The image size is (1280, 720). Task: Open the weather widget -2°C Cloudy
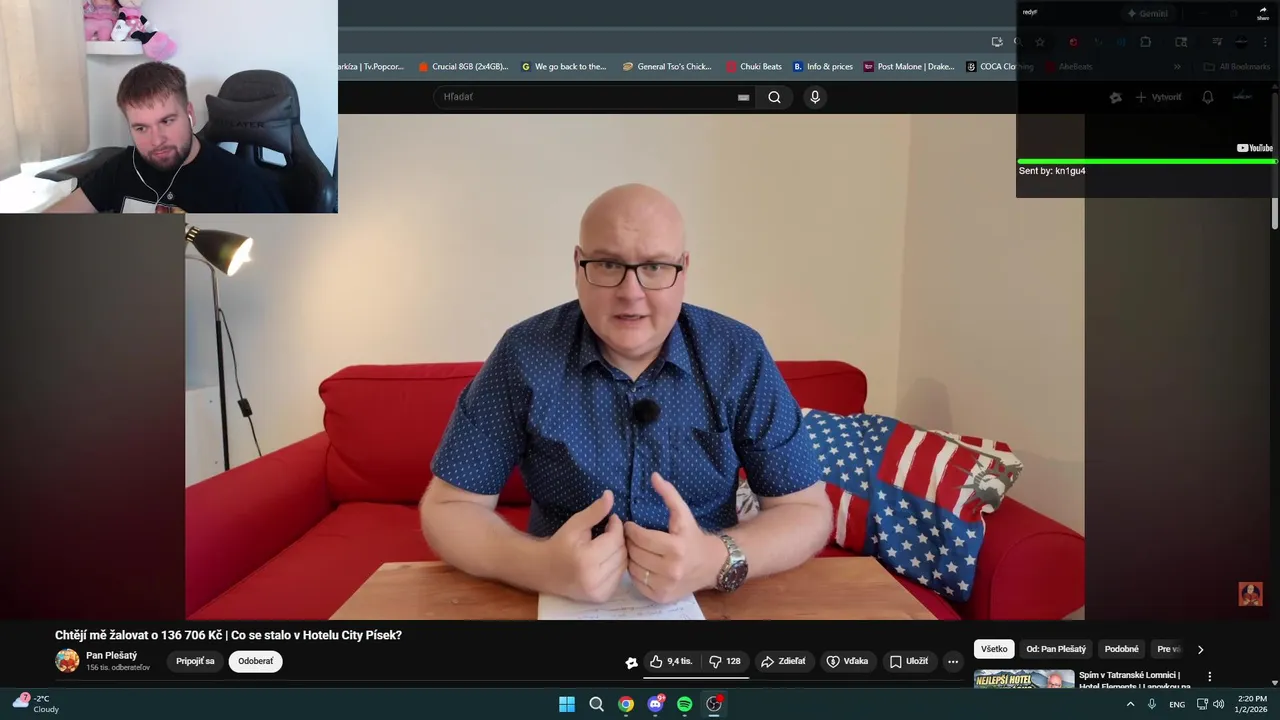coord(36,704)
